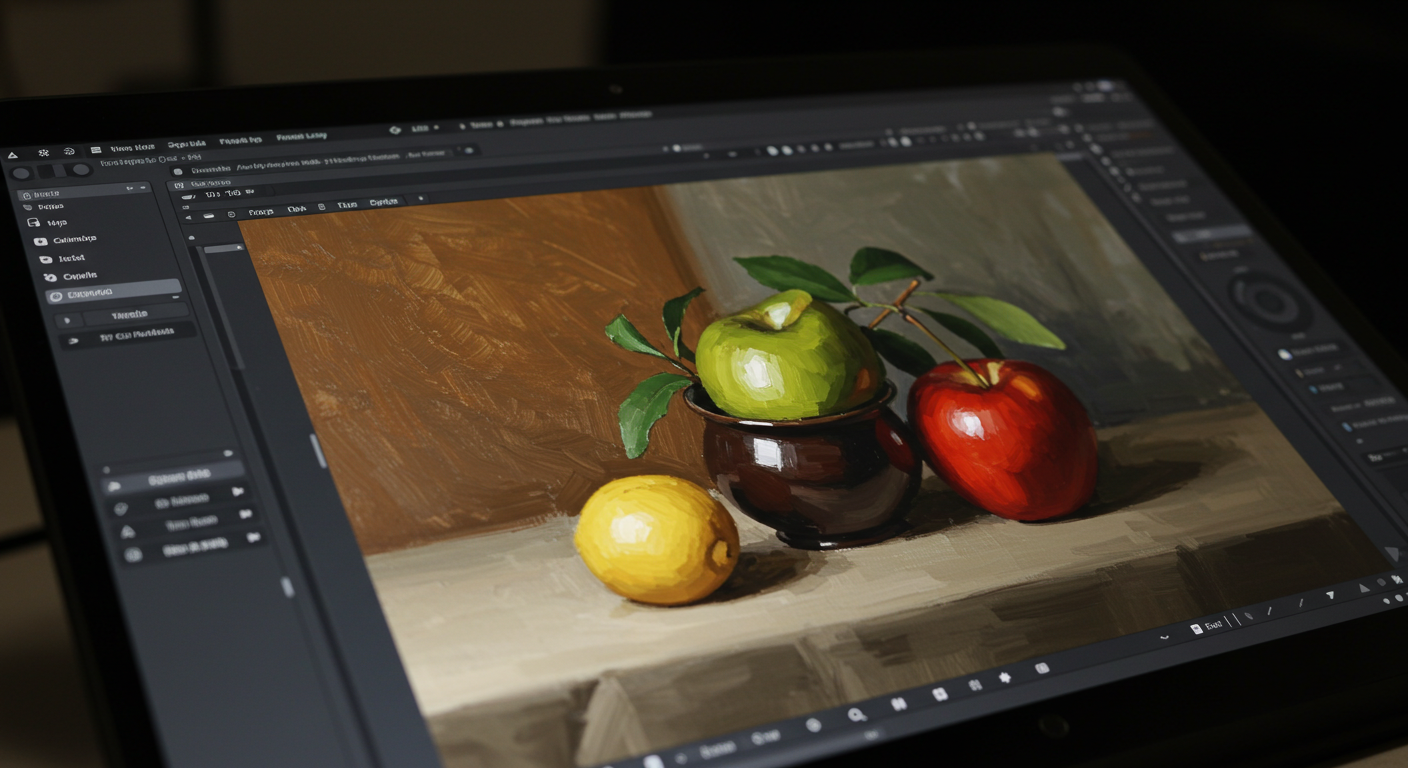Click the square icon right of the bottom gear
This screenshot has width=1408, height=768.
click(x=1042, y=667)
